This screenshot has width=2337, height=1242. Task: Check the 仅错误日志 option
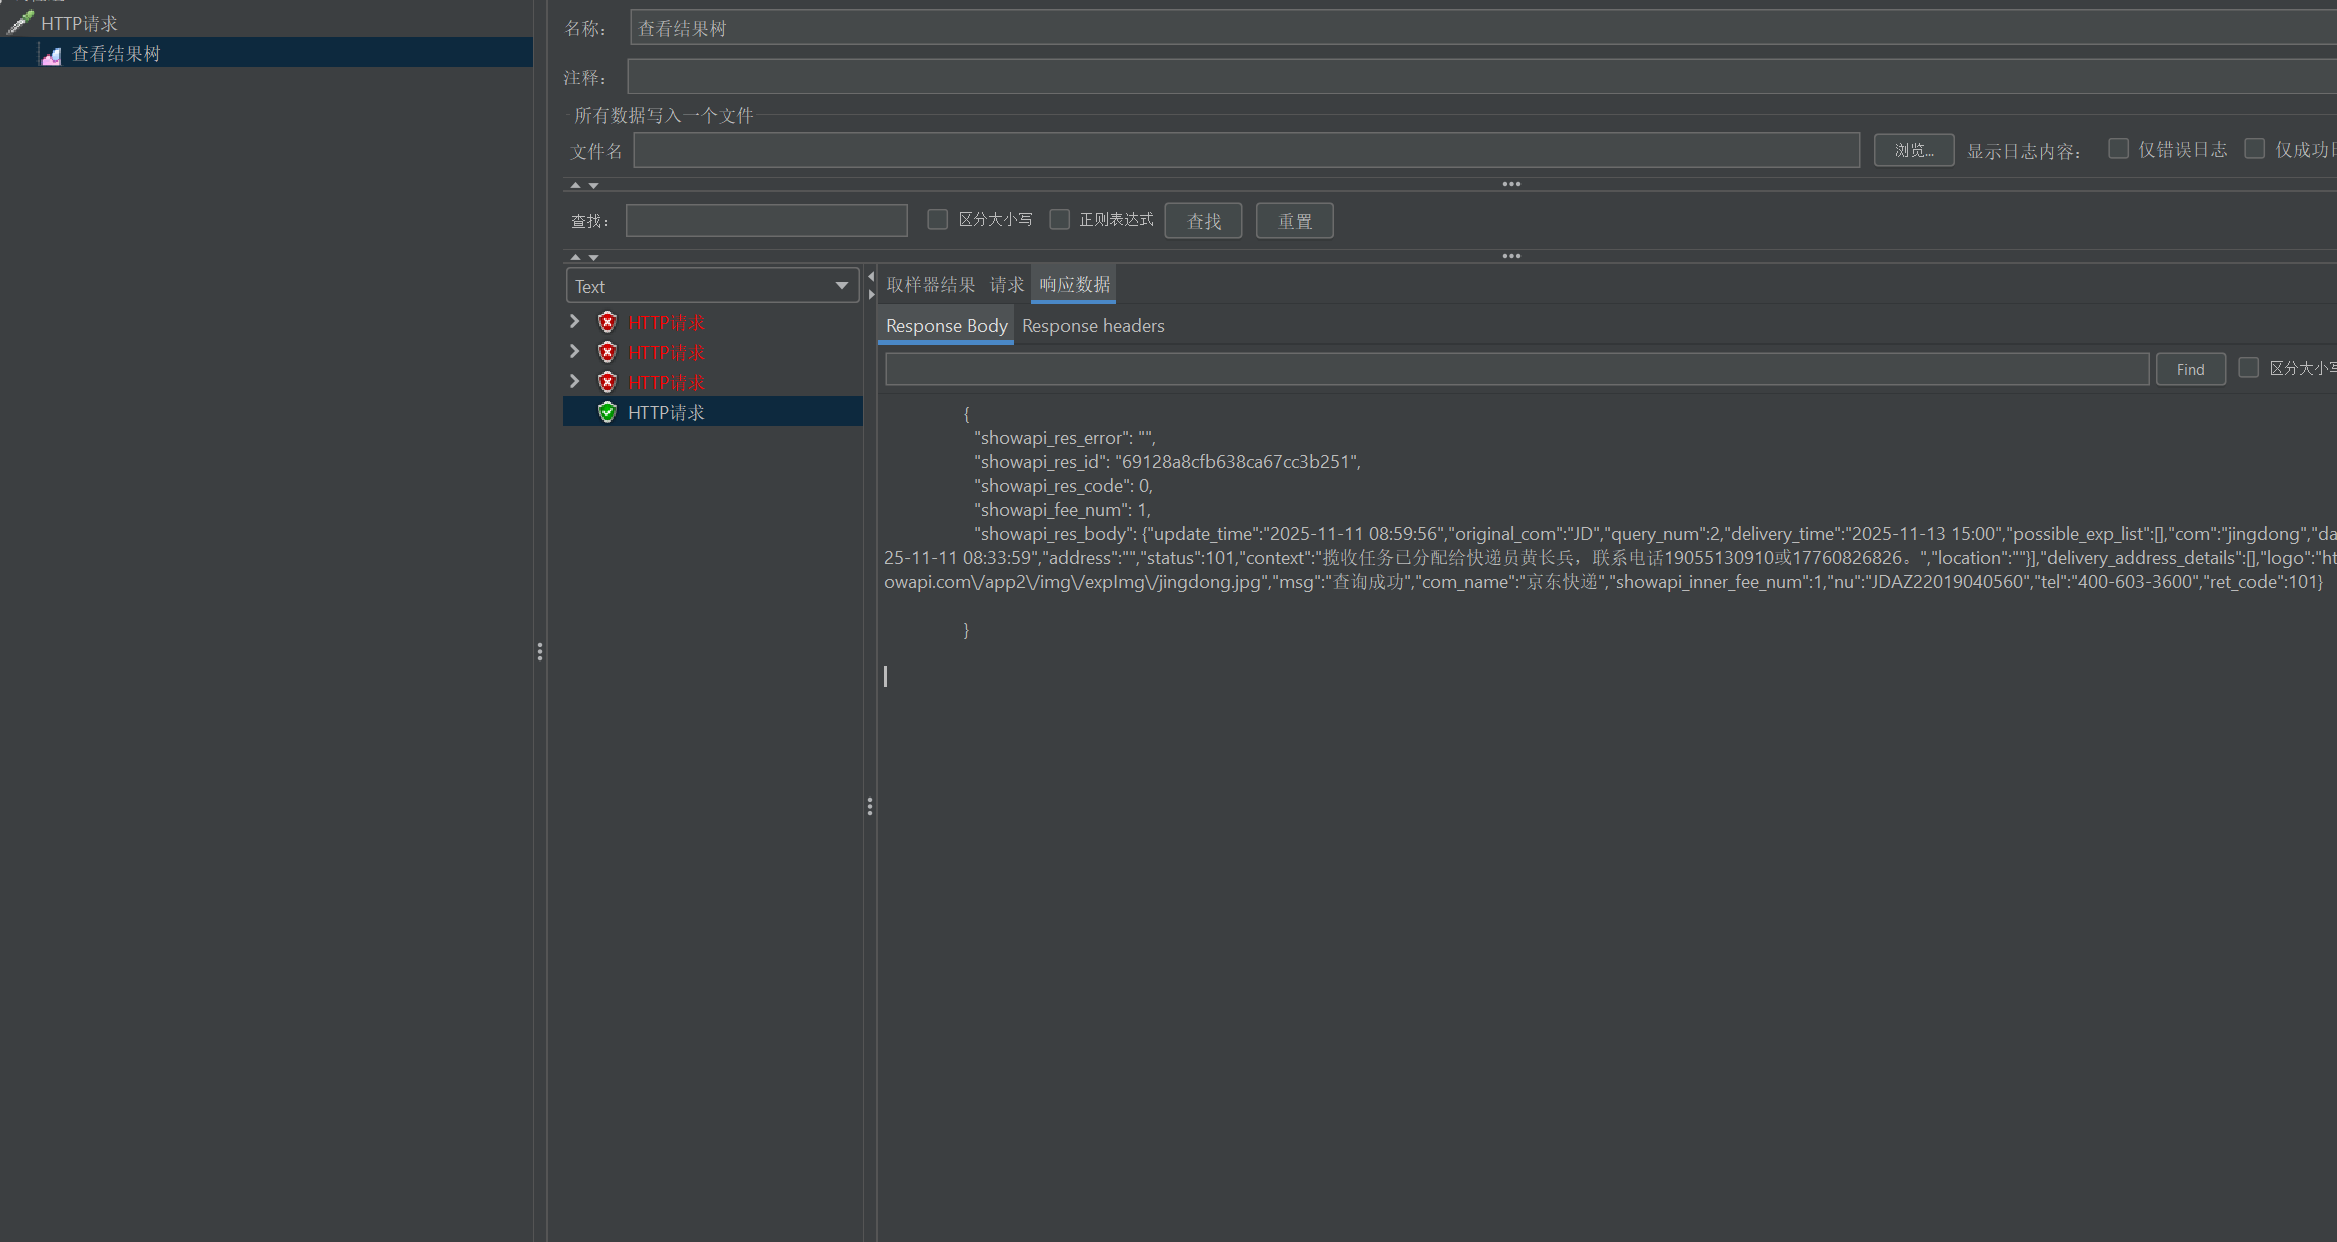tap(2118, 149)
